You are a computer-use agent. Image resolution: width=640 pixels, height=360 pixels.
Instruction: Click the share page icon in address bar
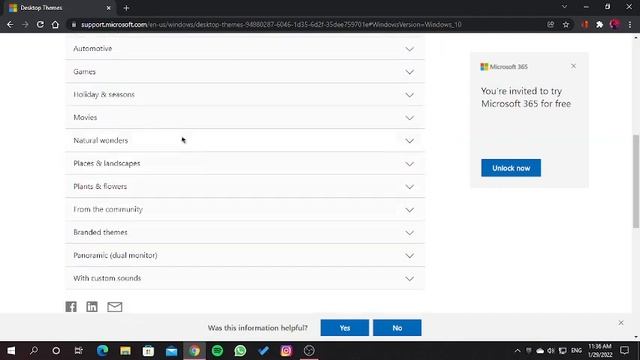551,24
